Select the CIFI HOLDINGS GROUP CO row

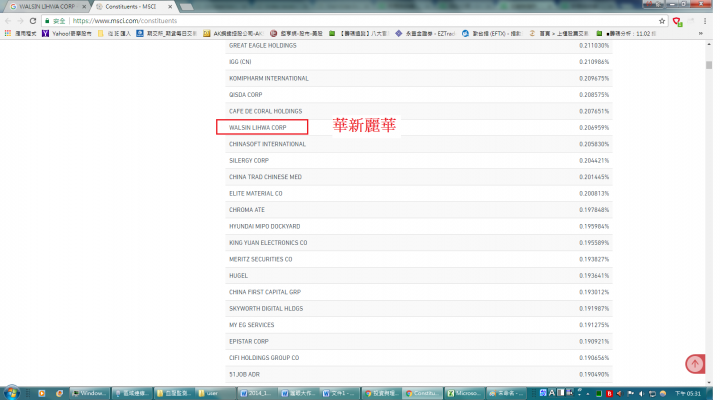point(419,358)
